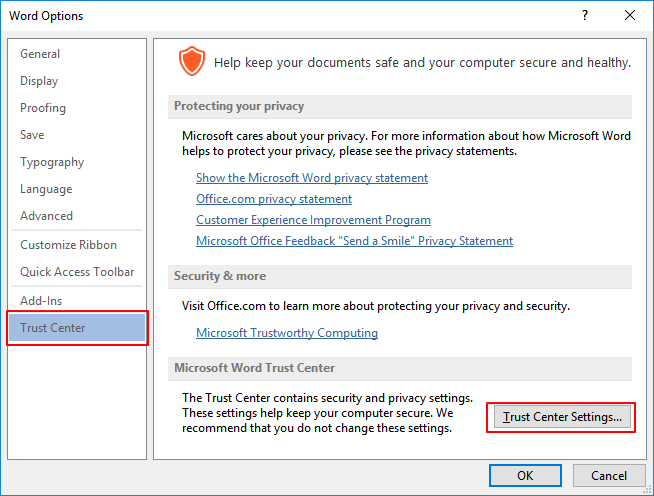Image resolution: width=654 pixels, height=496 pixels.
Task: Open the Customer Experience Improvement Program link
Action: click(x=313, y=220)
